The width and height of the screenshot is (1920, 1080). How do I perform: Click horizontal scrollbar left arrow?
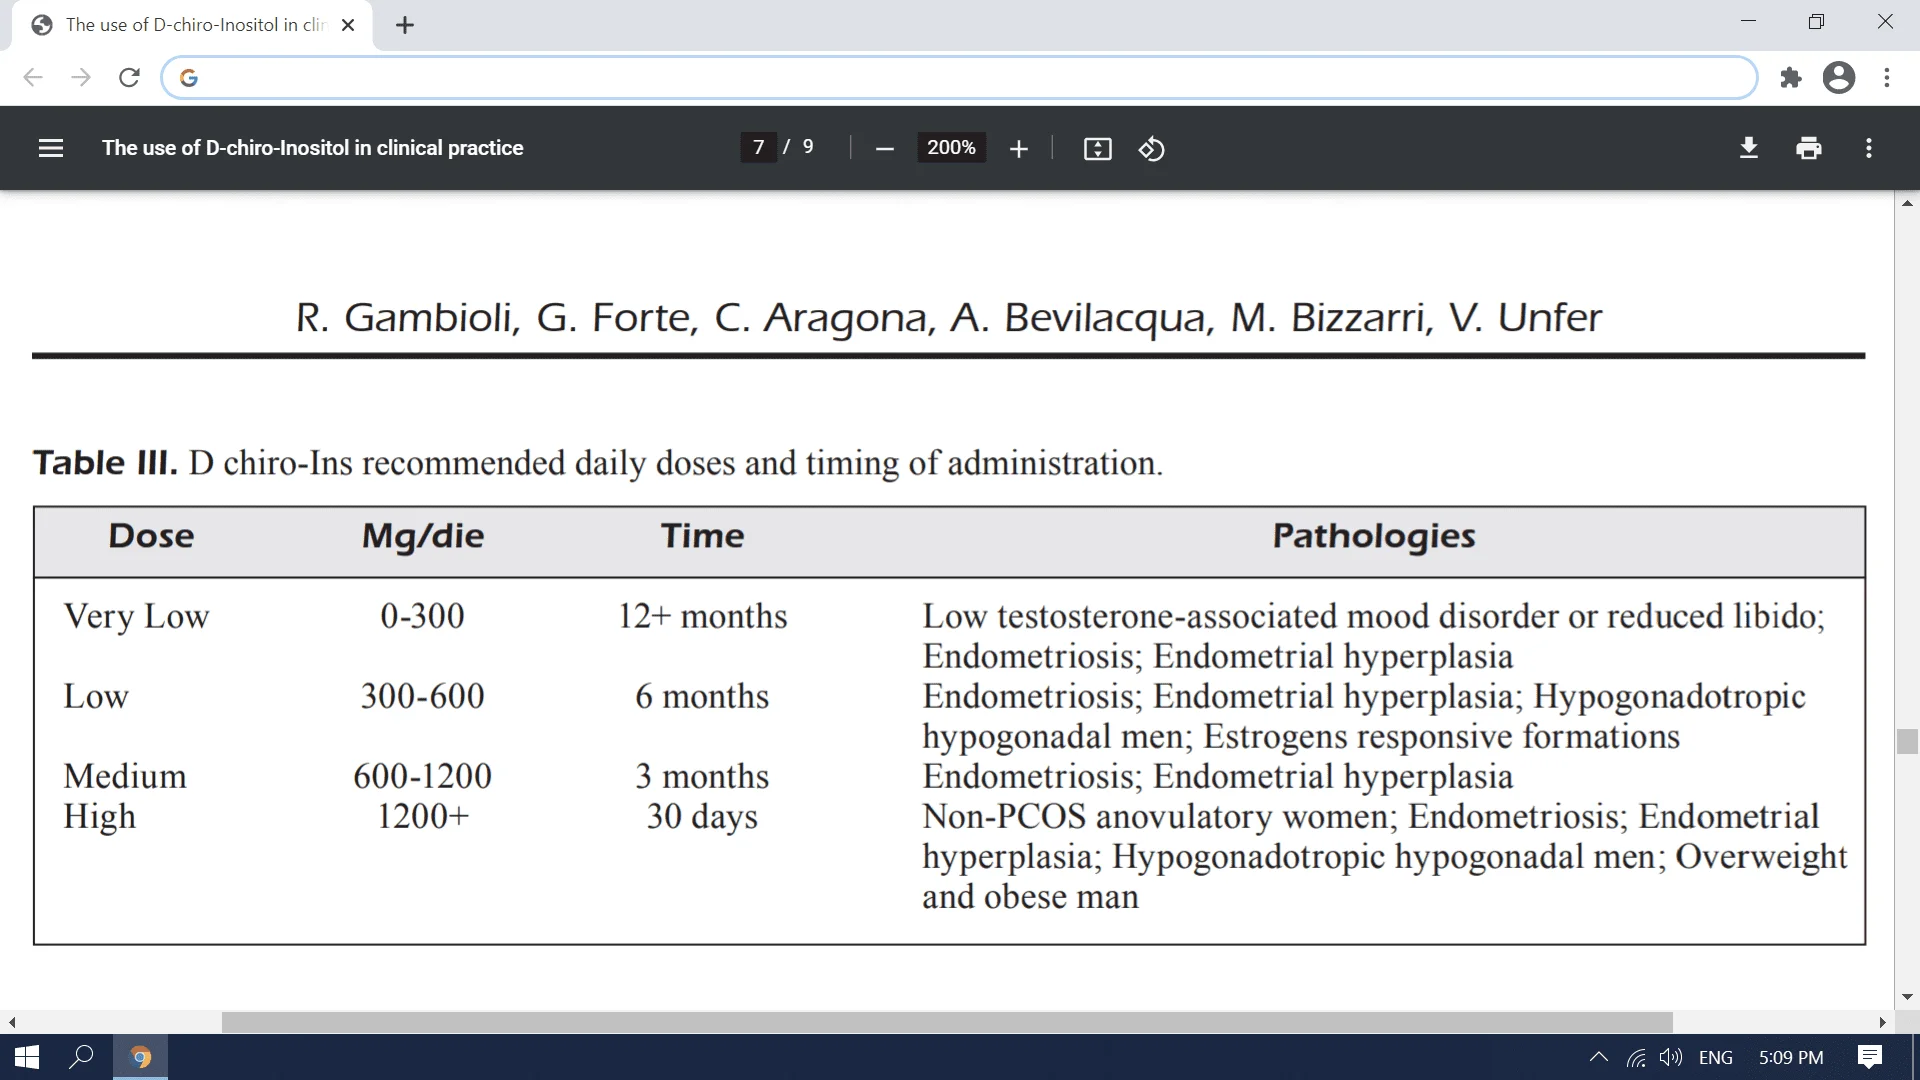coord(11,1022)
